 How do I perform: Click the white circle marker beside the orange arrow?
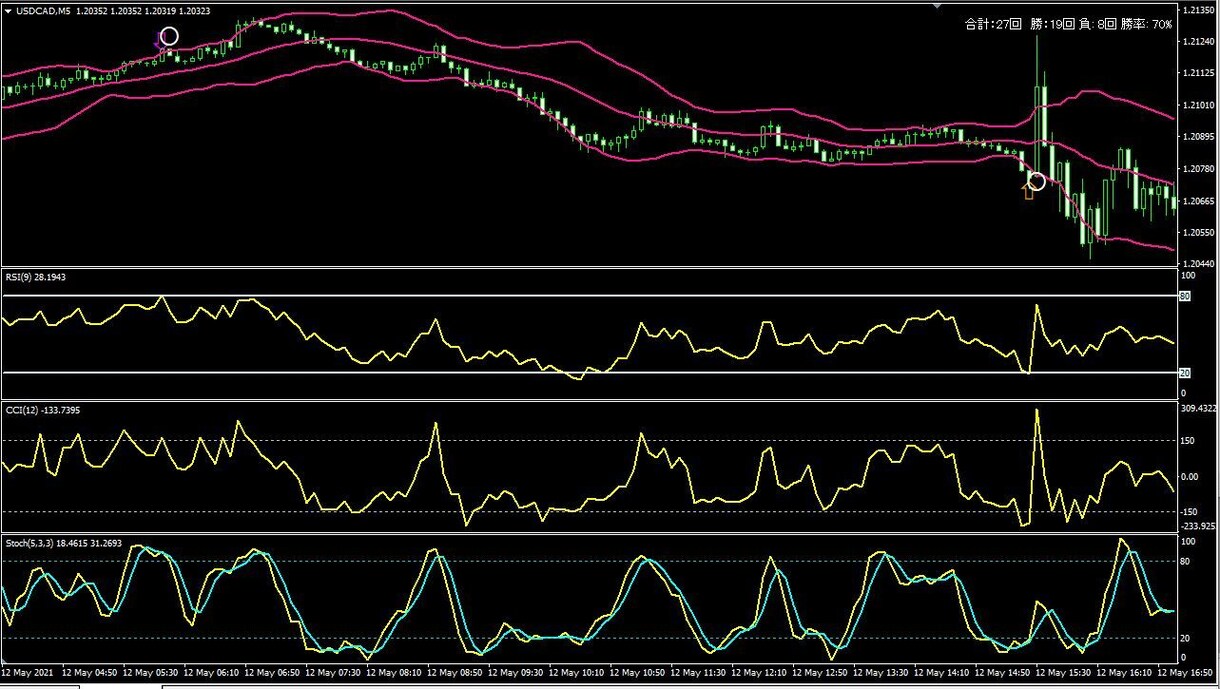[1037, 182]
